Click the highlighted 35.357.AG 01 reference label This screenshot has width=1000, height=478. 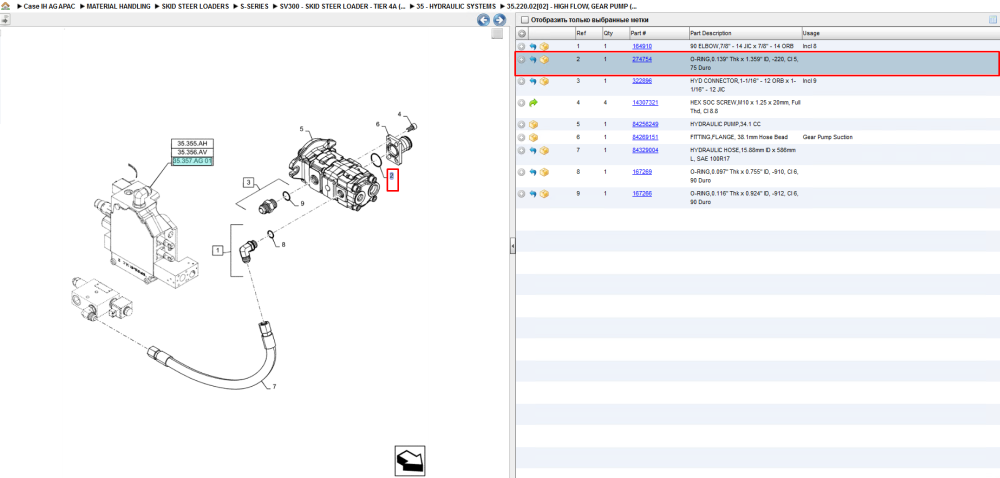[x=192, y=161]
